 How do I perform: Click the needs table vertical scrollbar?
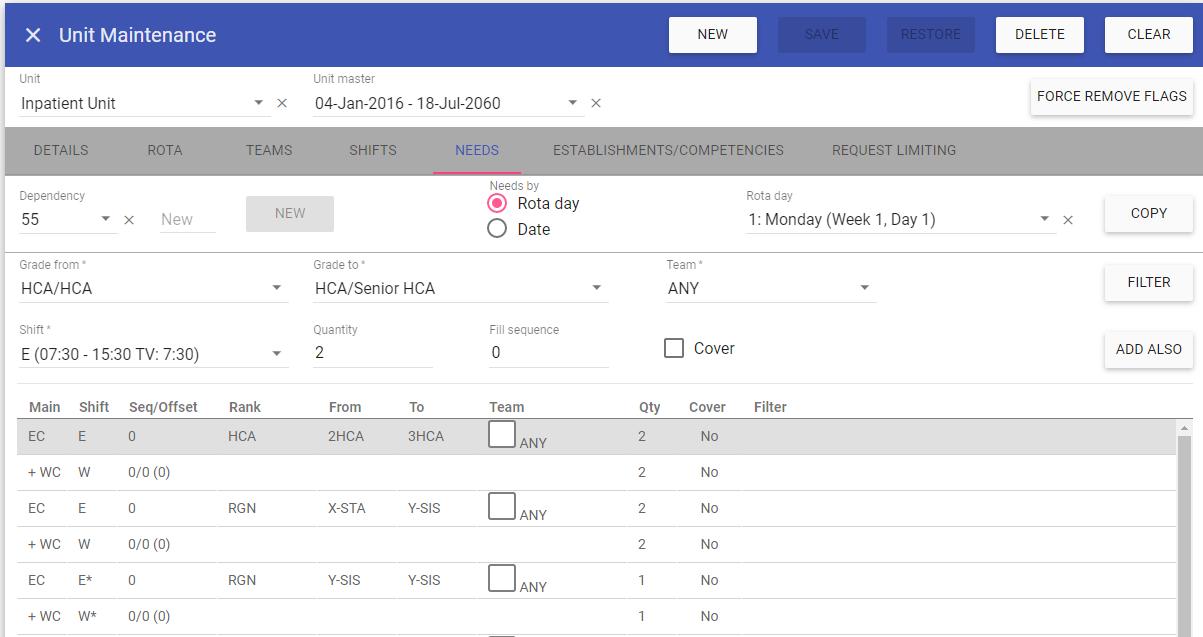[1184, 528]
